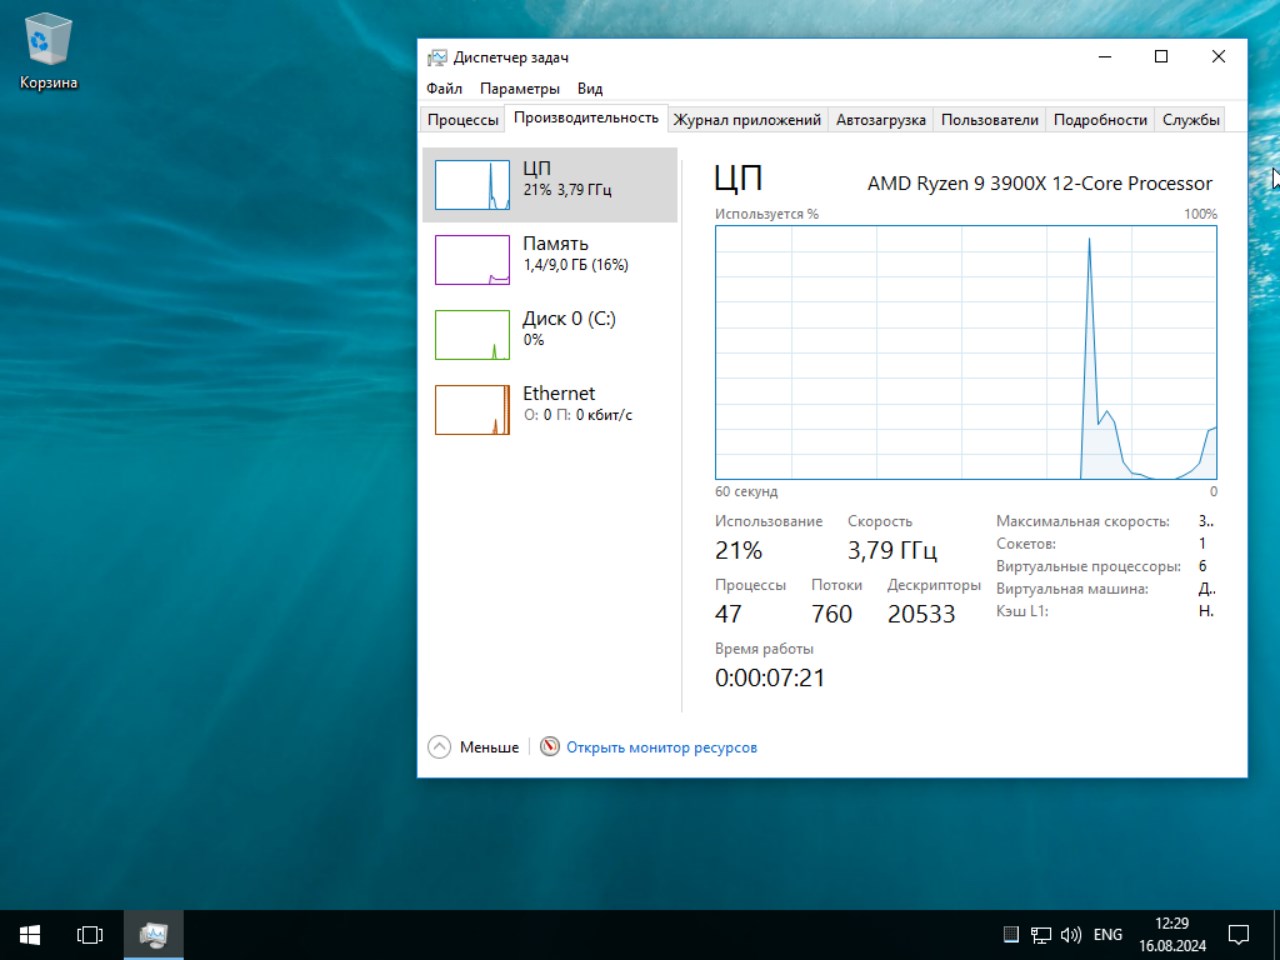This screenshot has width=1280, height=960.
Task: Select the Ethernet mini graph thumbnail
Action: [472, 410]
